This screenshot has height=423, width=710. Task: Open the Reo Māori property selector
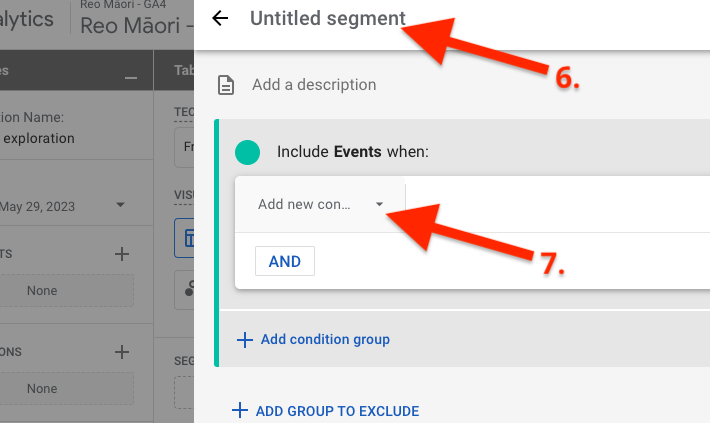click(140, 26)
